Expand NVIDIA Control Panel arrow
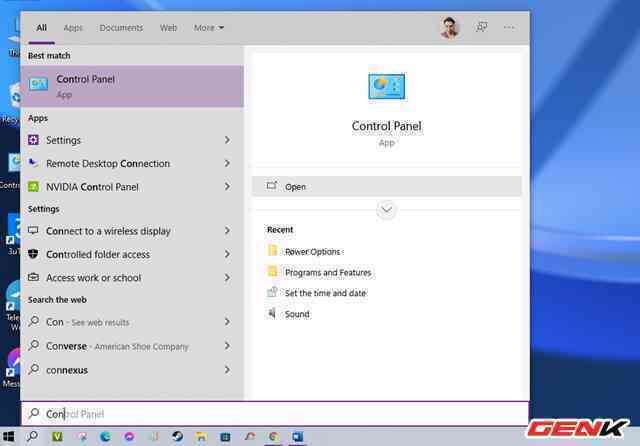Viewport: 640px width, 446px height. coord(227,187)
